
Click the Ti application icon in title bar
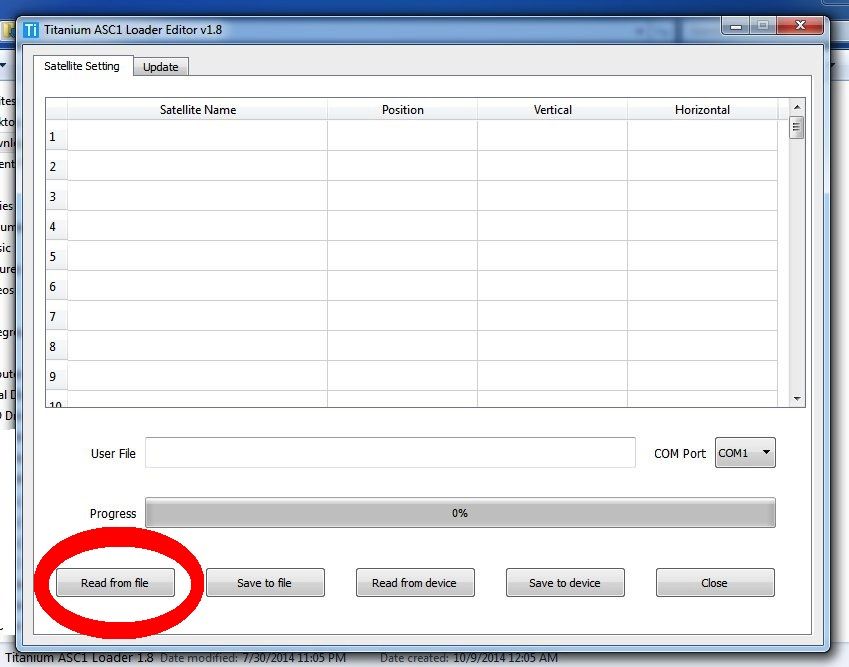click(31, 30)
